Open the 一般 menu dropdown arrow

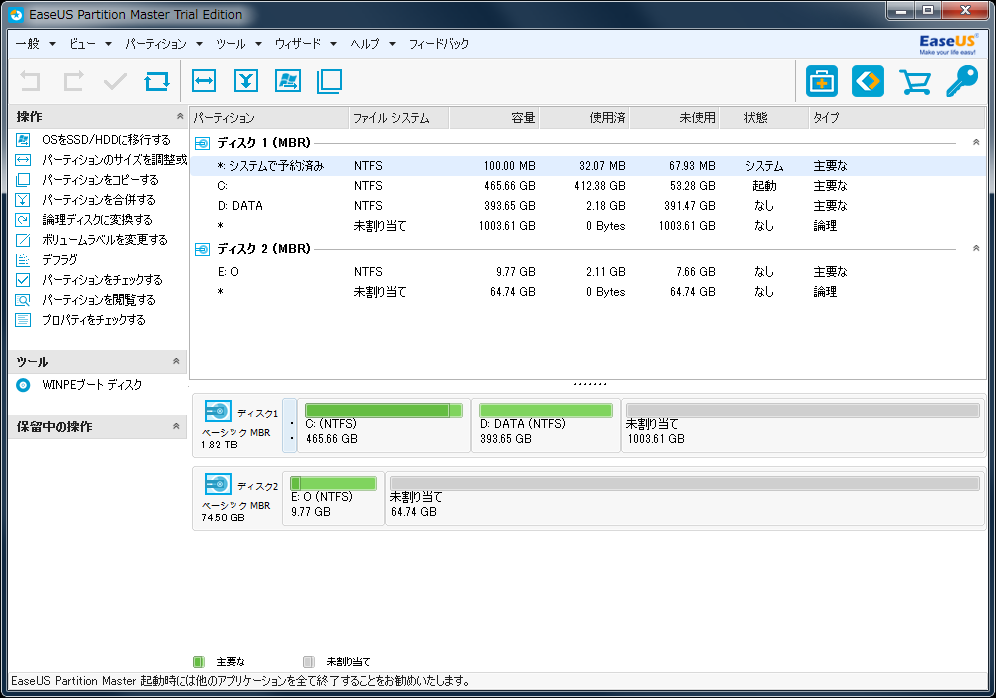pyautogui.click(x=52, y=44)
